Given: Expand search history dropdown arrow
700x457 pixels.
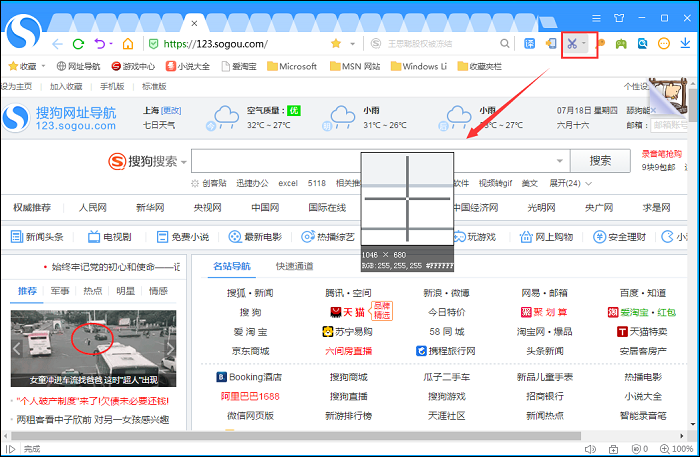Looking at the screenshot, I should click(559, 161).
